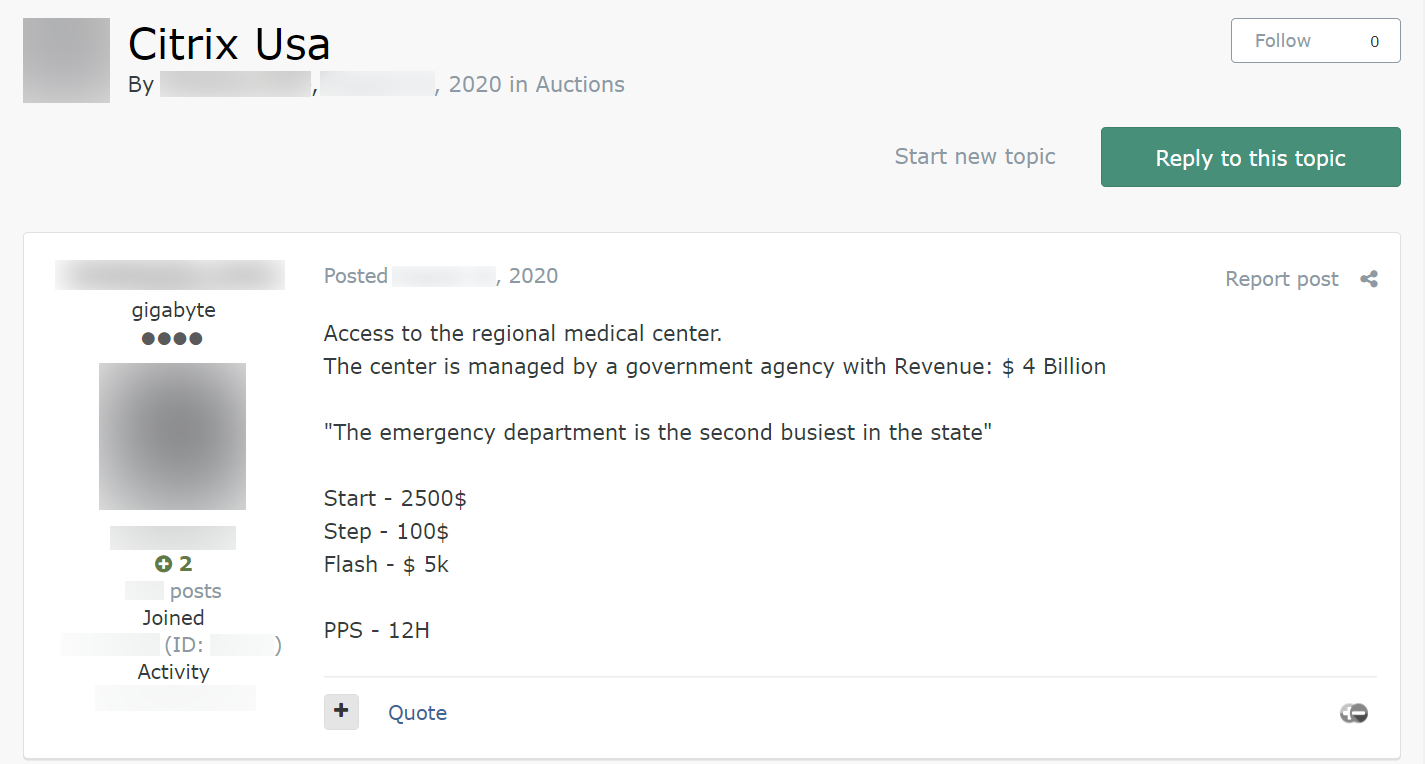Click the share post icon
This screenshot has height=764, width=1425.
(x=1369, y=279)
